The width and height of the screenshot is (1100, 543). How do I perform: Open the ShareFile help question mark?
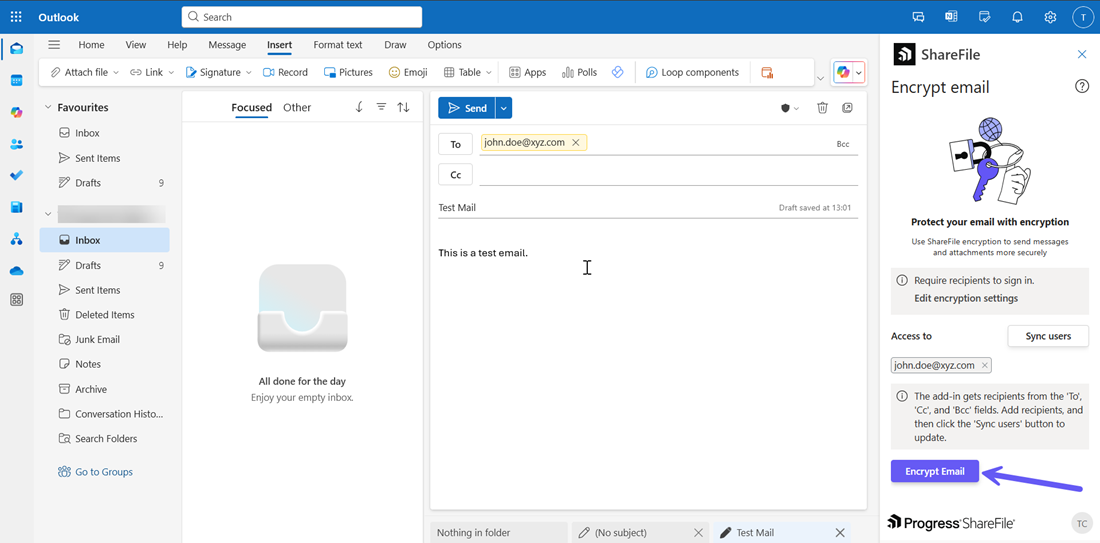[1081, 87]
